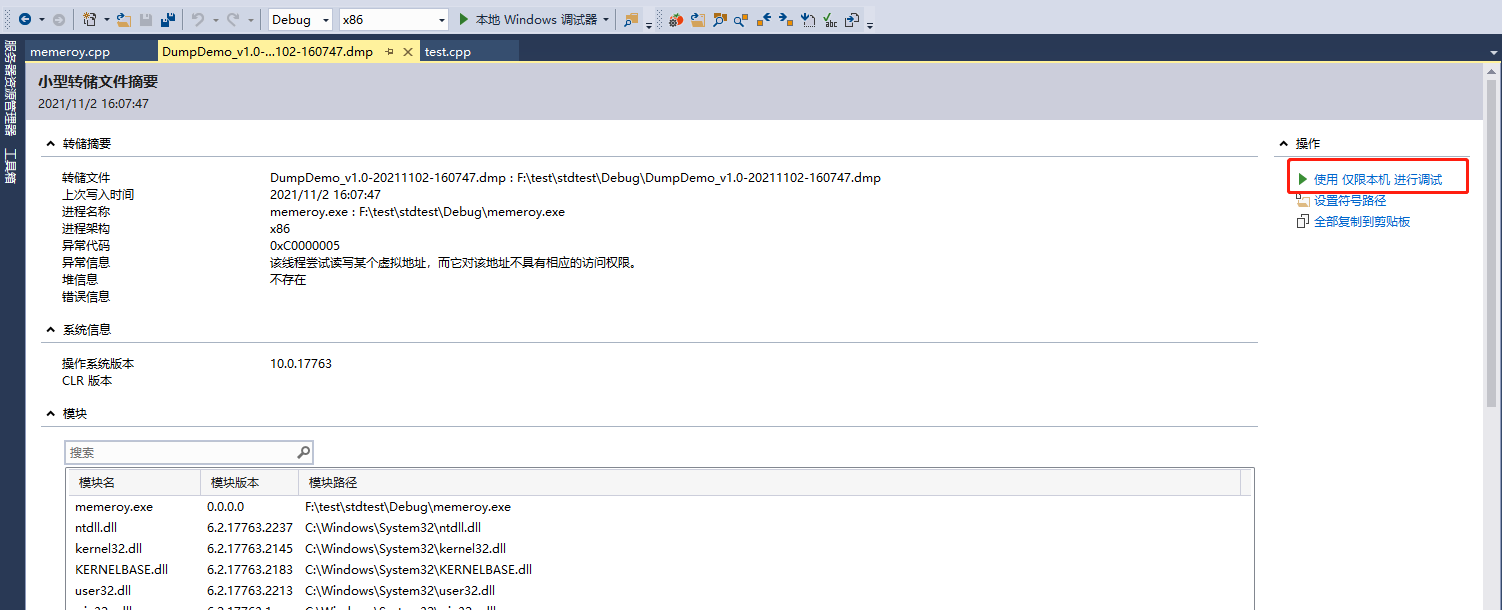This screenshot has width=1502, height=610.
Task: Open 服务器资源管理器 side tab
Action: coord(10,88)
